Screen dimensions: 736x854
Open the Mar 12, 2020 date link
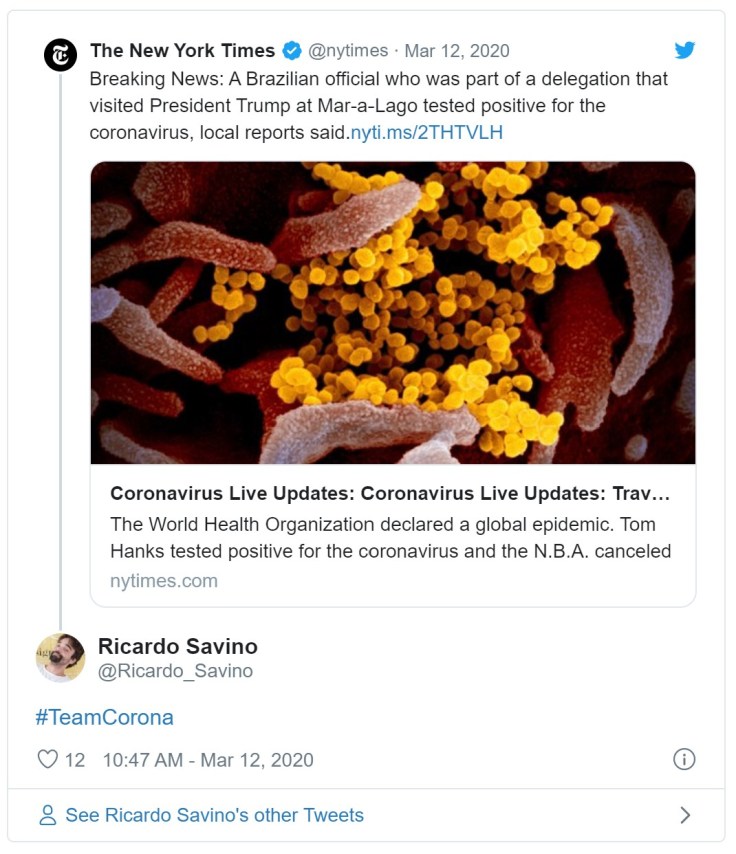click(x=457, y=51)
